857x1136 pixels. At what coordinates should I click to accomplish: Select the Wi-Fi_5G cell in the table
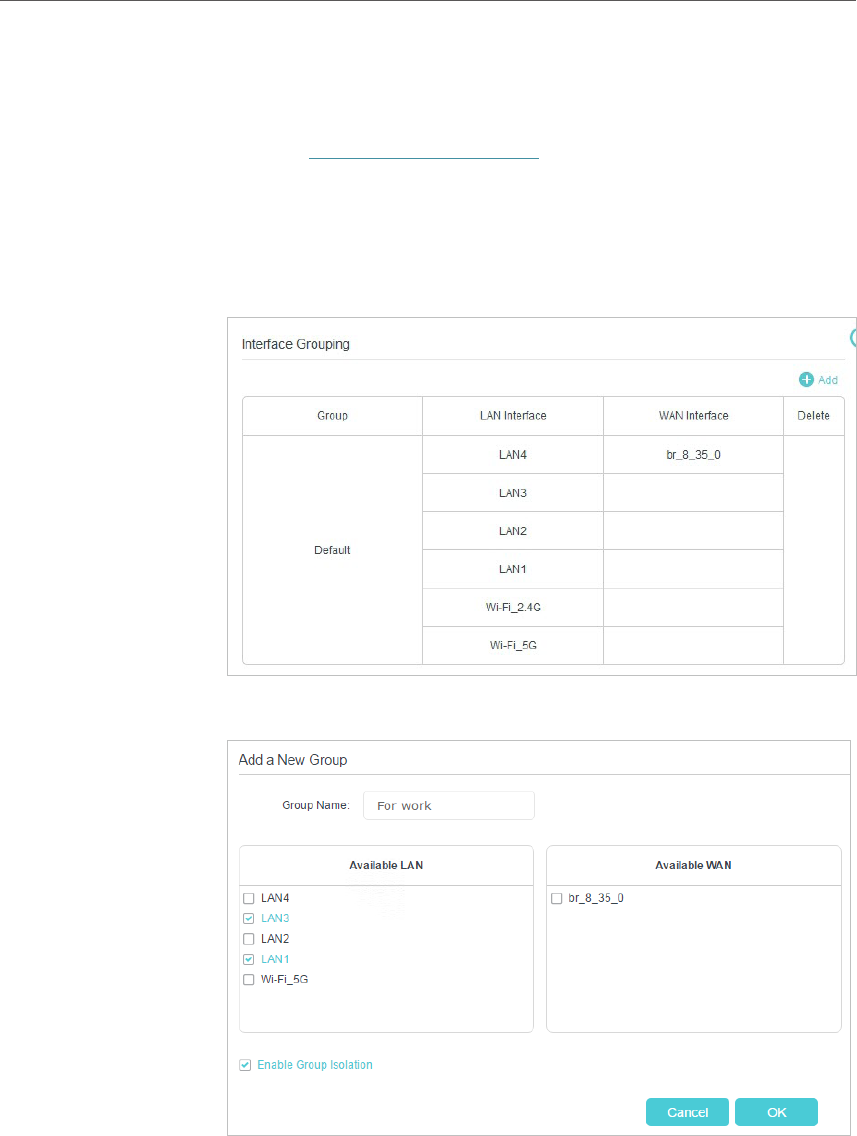pos(513,646)
